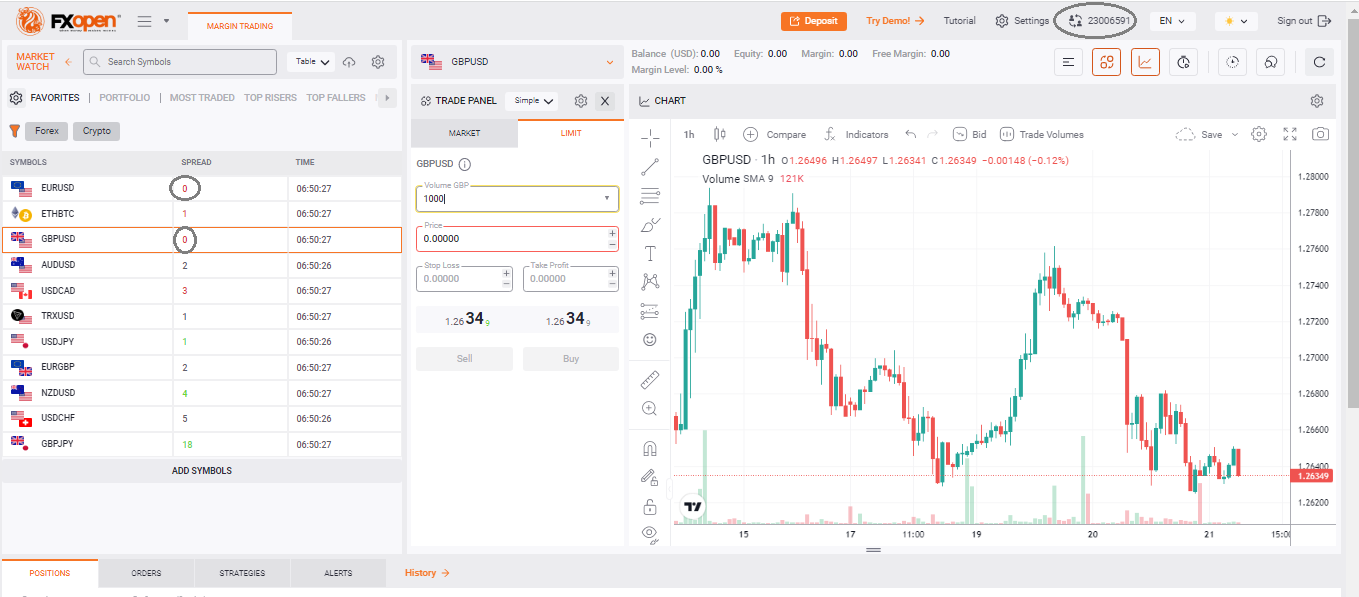This screenshot has height=597, width=1359.
Task: Open the Tutorial link
Action: 960,21
